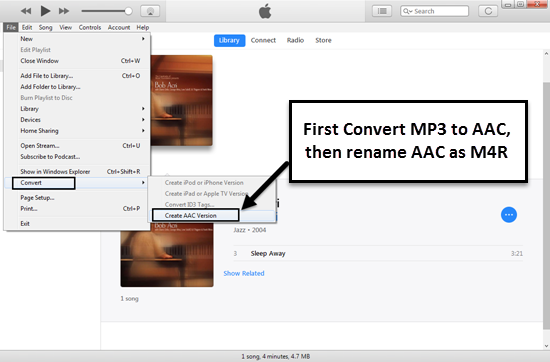Open the Account menu
550x362 pixels.
click(119, 27)
